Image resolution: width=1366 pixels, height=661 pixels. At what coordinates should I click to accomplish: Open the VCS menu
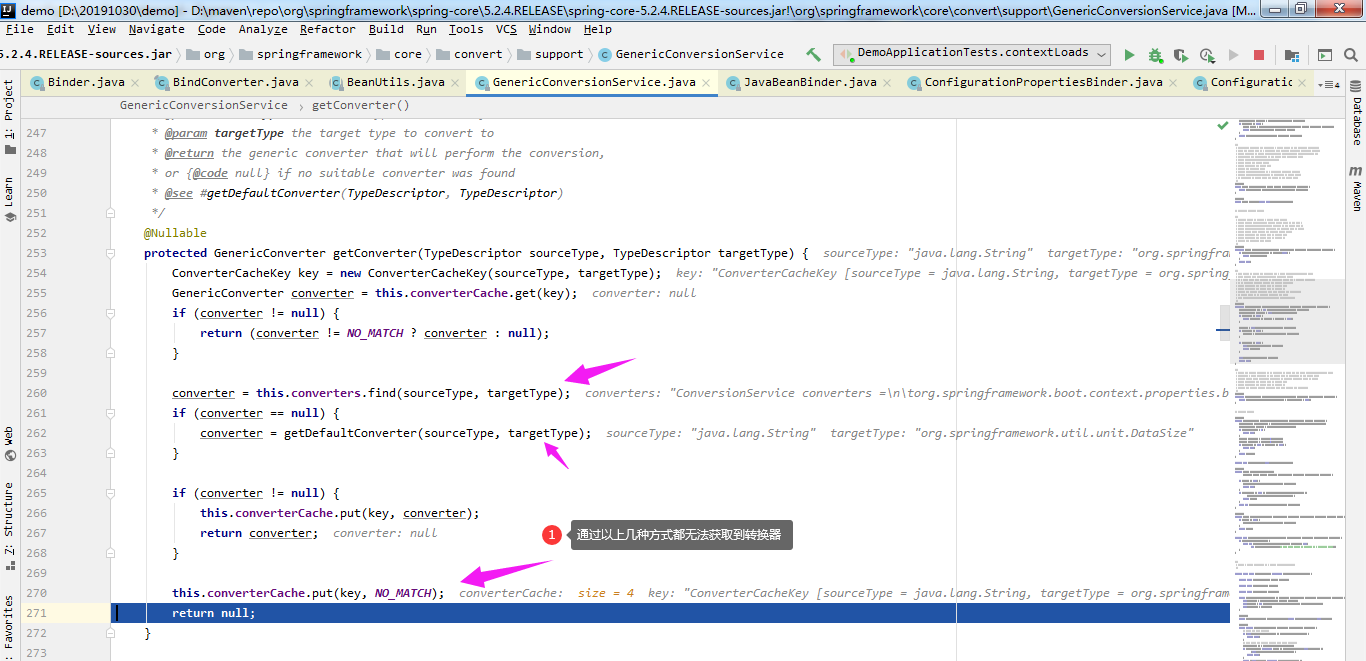(506, 29)
